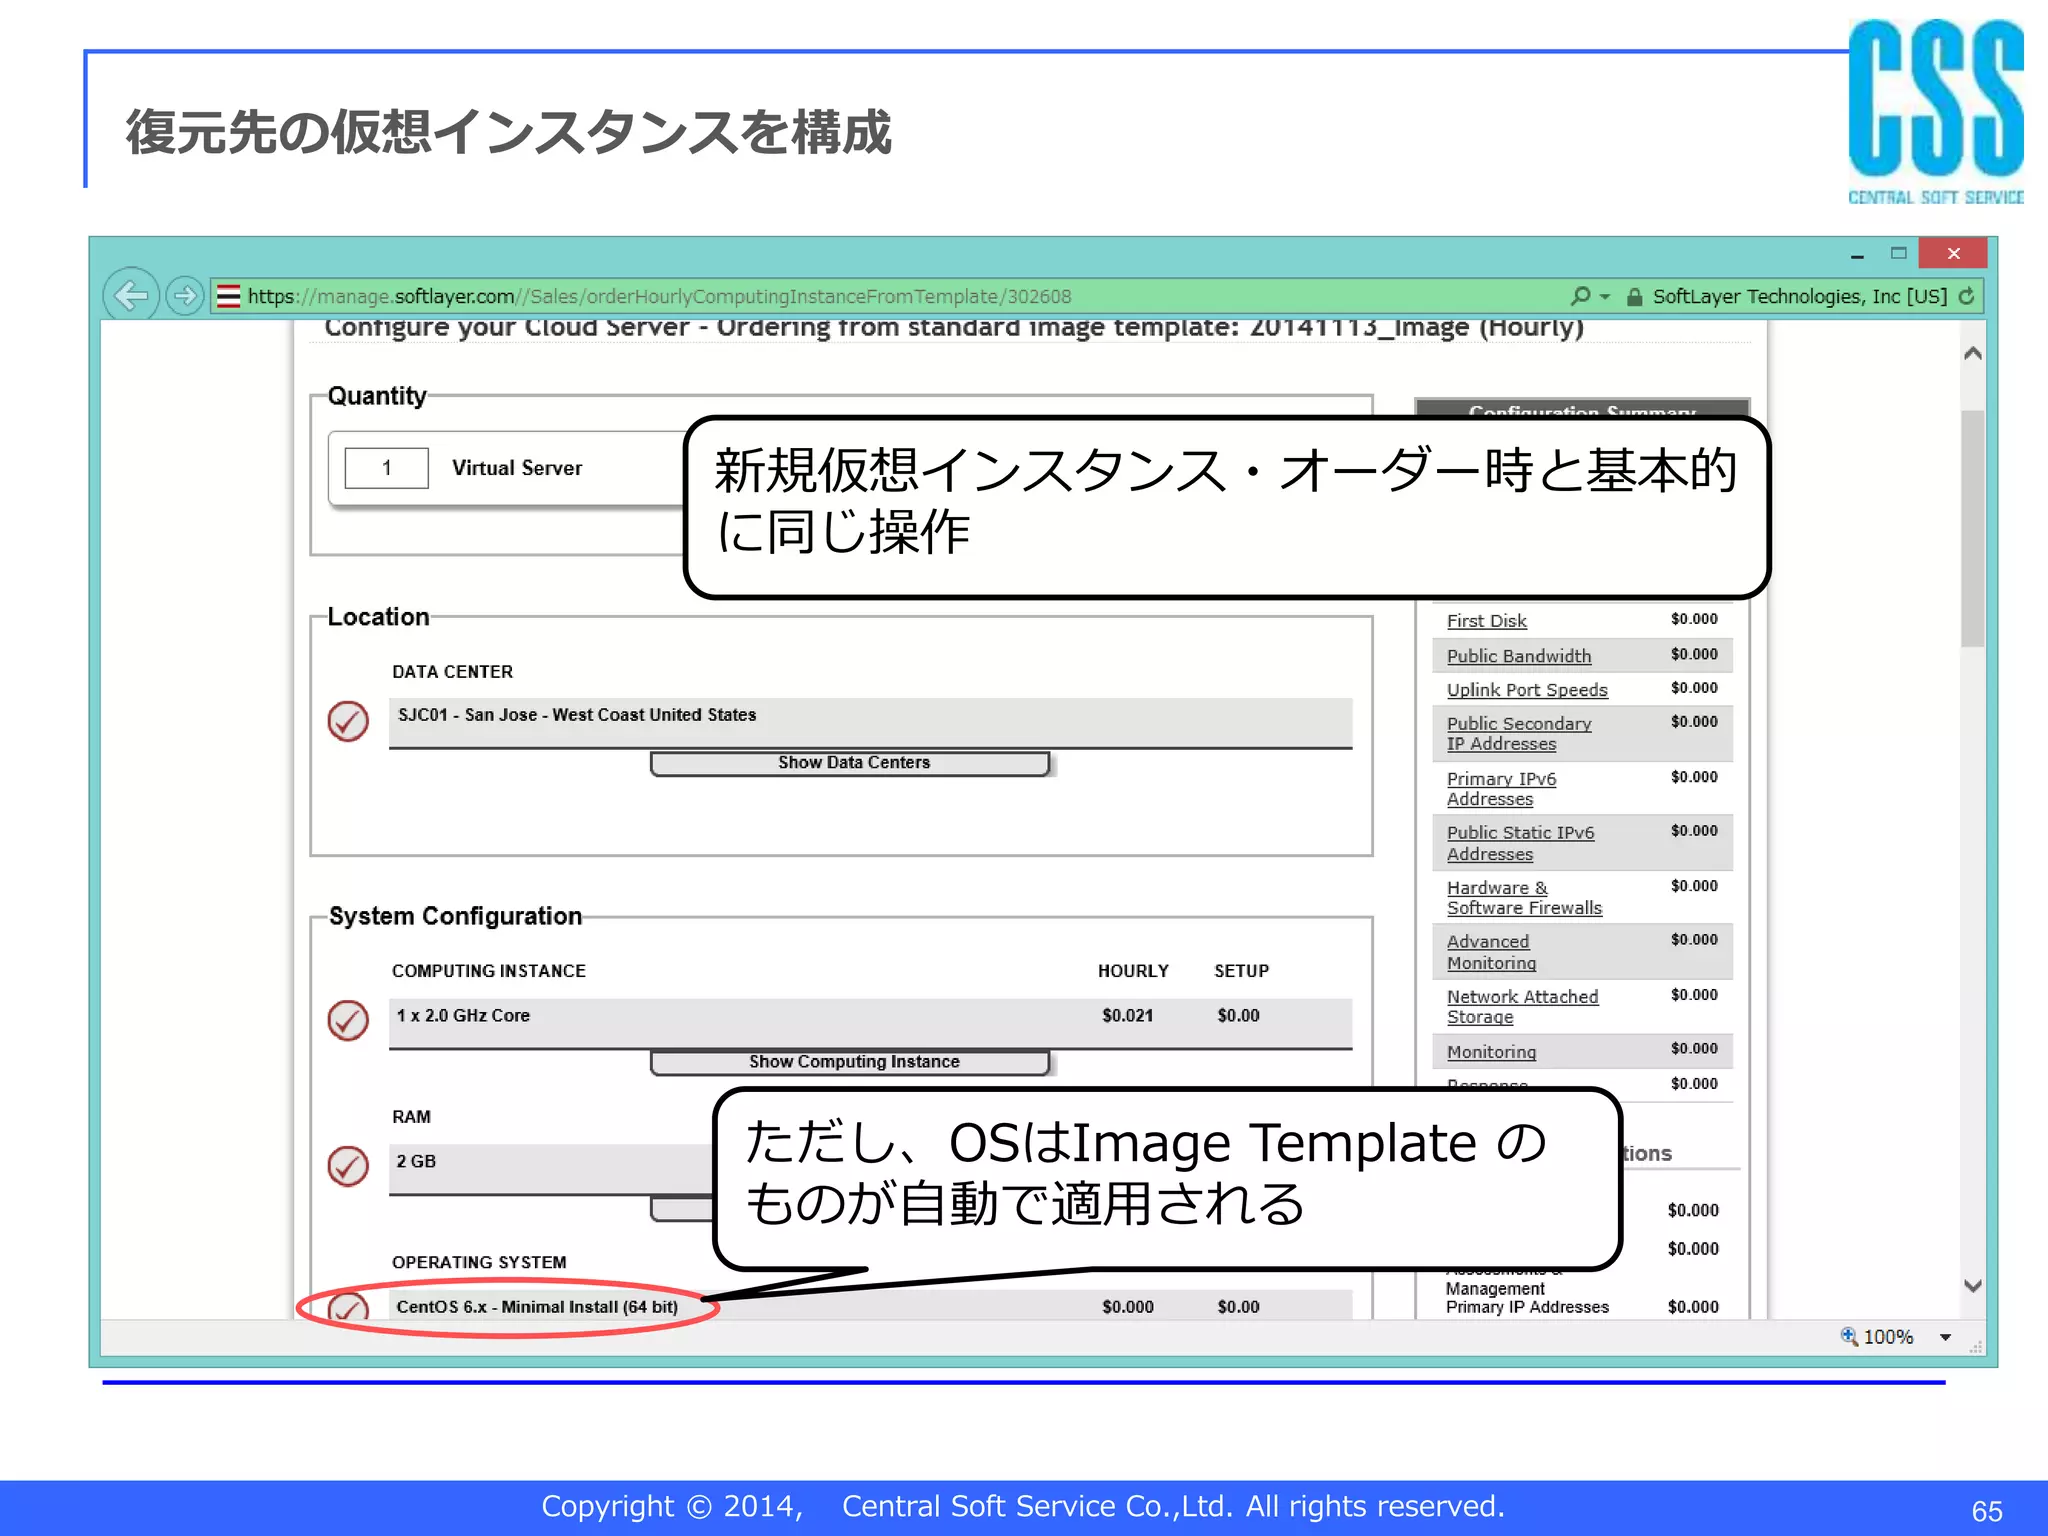Click the $0.021 hourly price value
This screenshot has height=1536, width=2048.
[x=1127, y=1016]
